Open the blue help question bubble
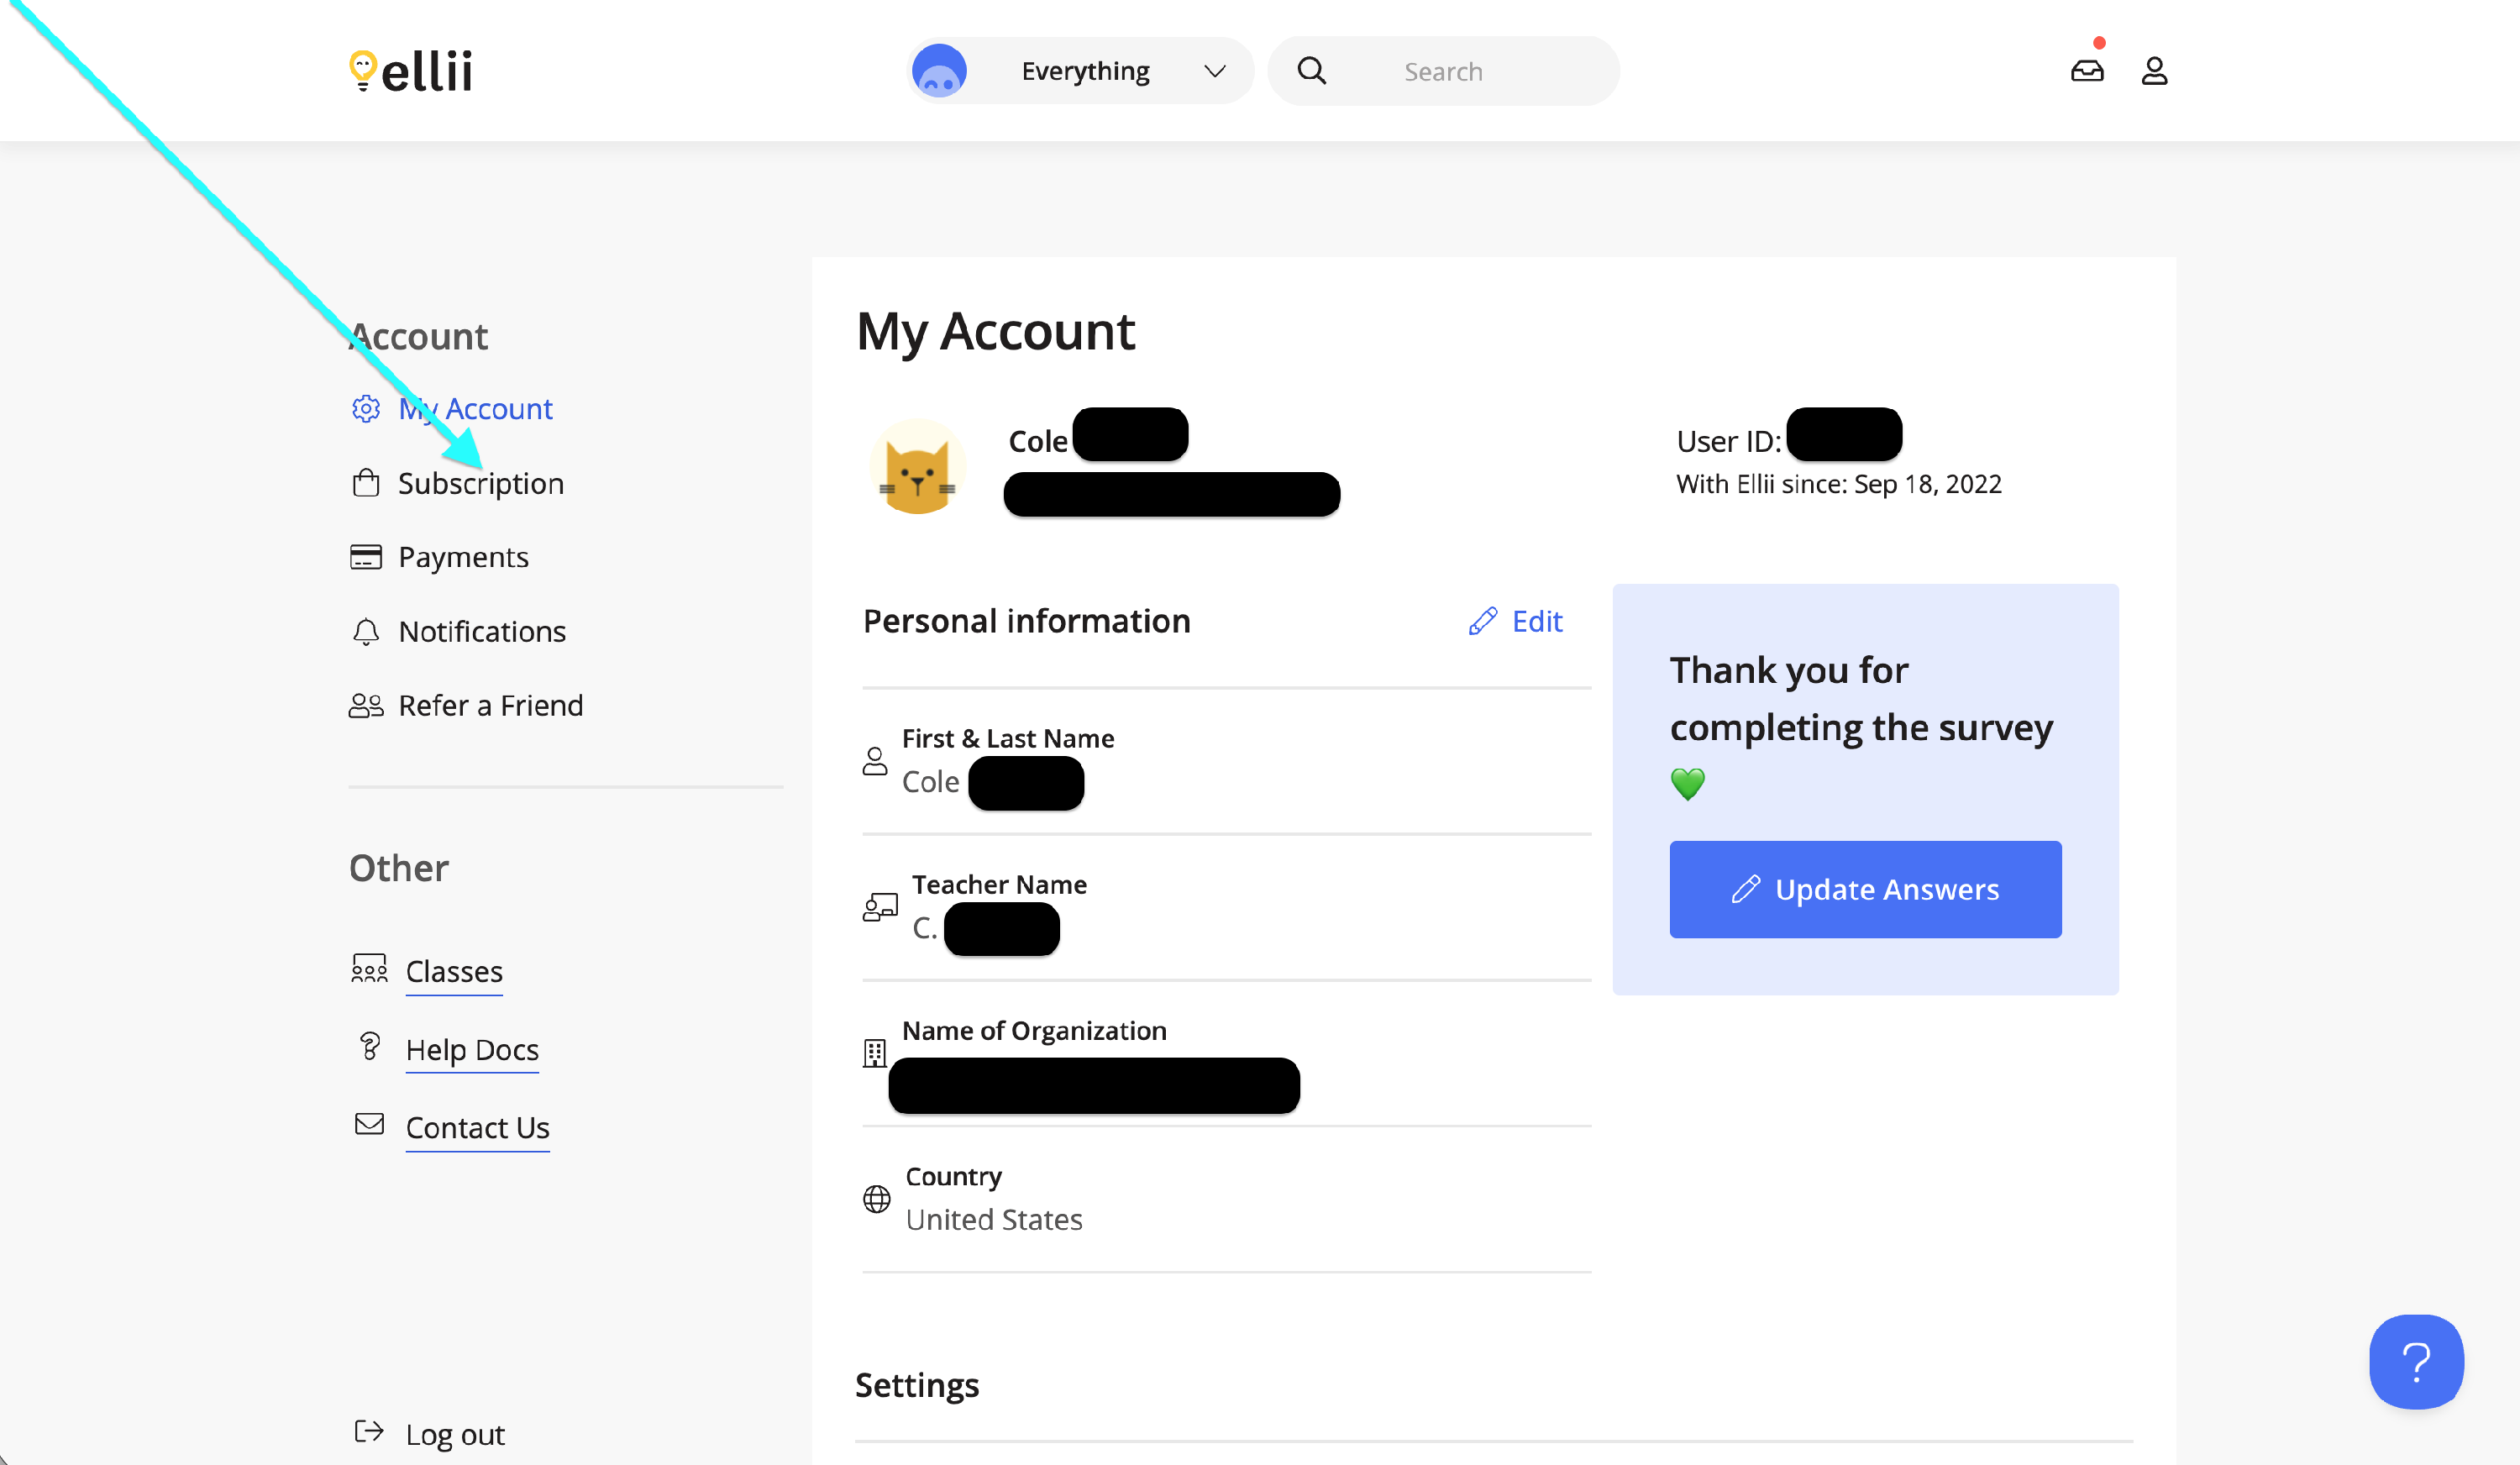This screenshot has height=1465, width=2520. [2415, 1361]
